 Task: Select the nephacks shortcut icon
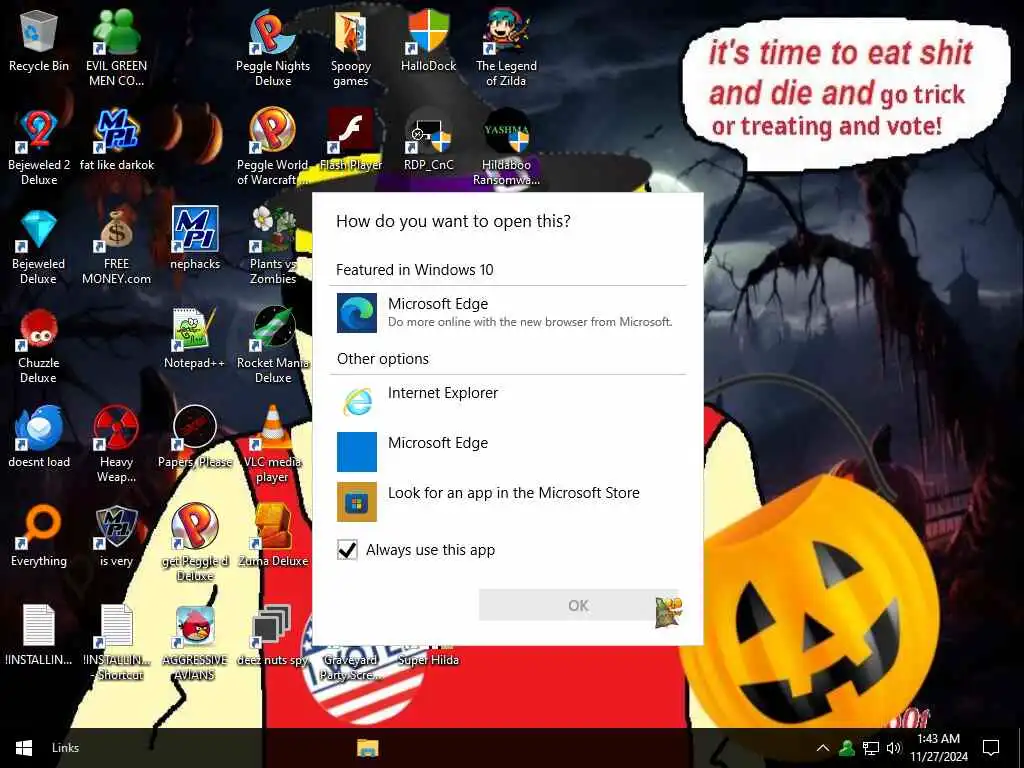point(195,239)
